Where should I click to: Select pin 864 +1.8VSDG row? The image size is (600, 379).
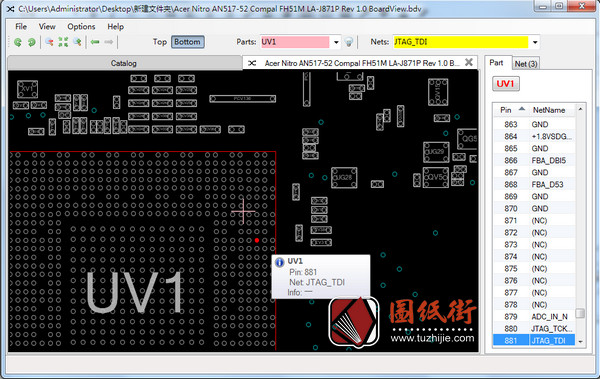(x=534, y=136)
